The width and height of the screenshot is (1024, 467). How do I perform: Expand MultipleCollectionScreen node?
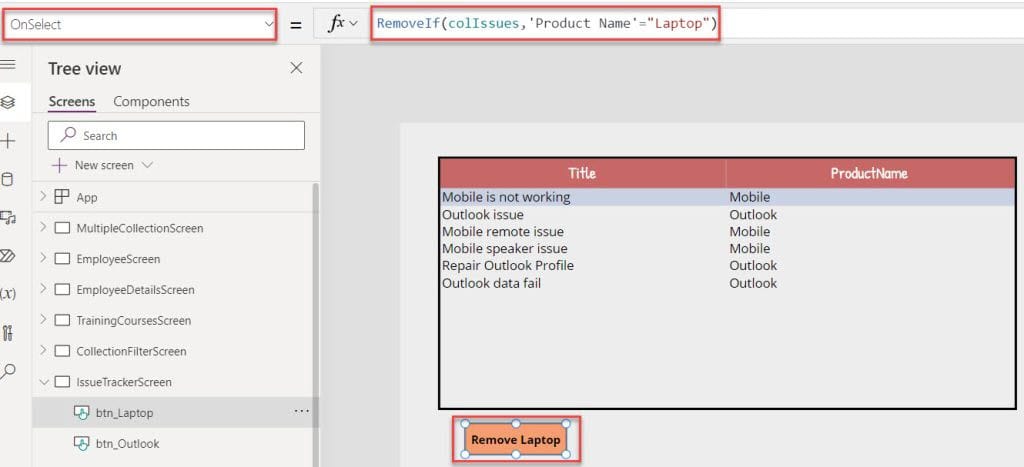(x=43, y=227)
